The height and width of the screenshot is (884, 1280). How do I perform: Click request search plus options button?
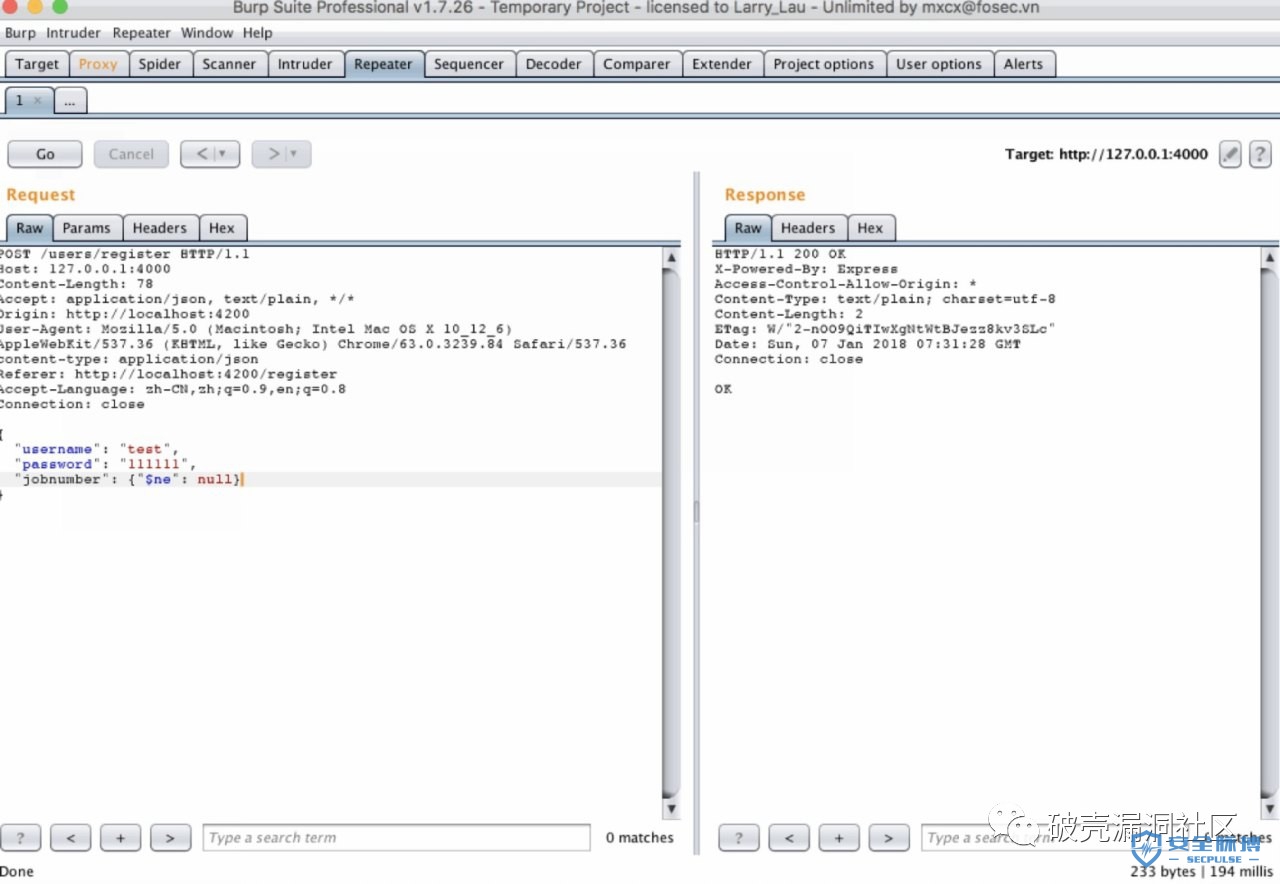click(x=120, y=838)
